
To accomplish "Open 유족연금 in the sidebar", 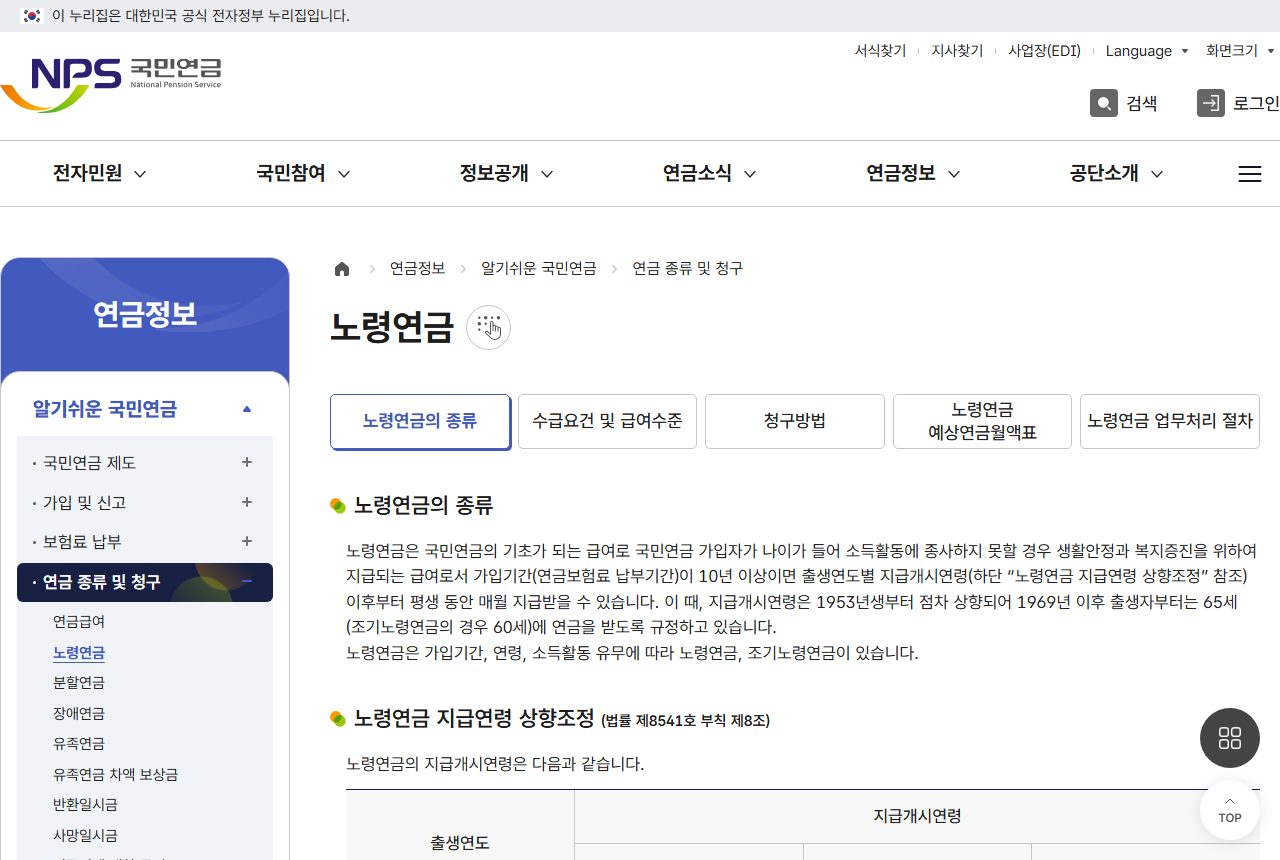I will (x=79, y=744).
